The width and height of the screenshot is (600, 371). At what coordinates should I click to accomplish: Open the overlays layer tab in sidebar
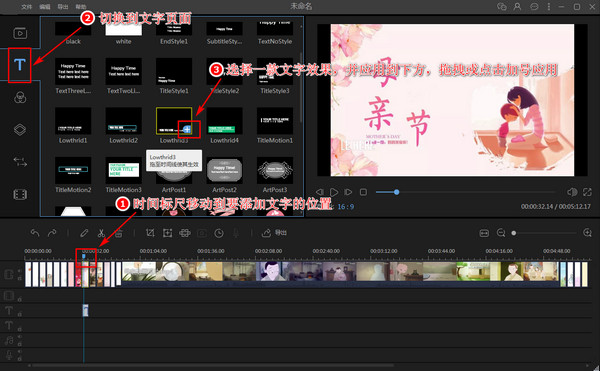click(x=20, y=130)
